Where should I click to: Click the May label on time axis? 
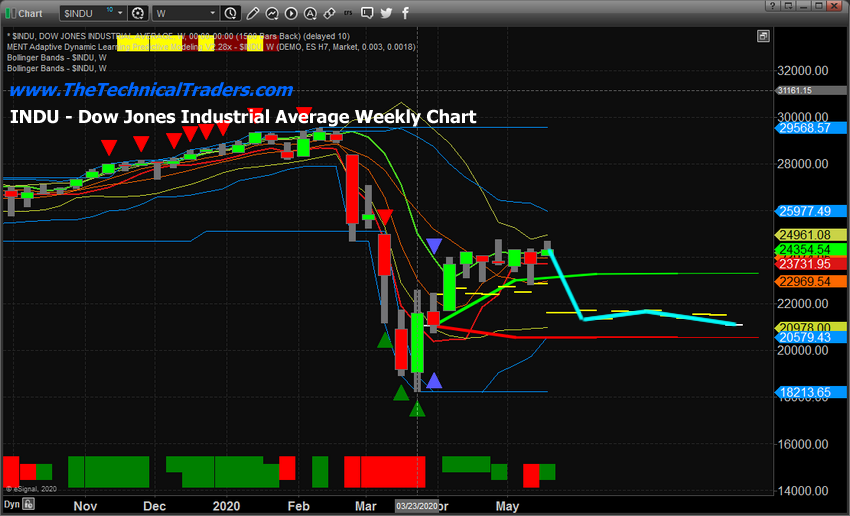(x=507, y=506)
